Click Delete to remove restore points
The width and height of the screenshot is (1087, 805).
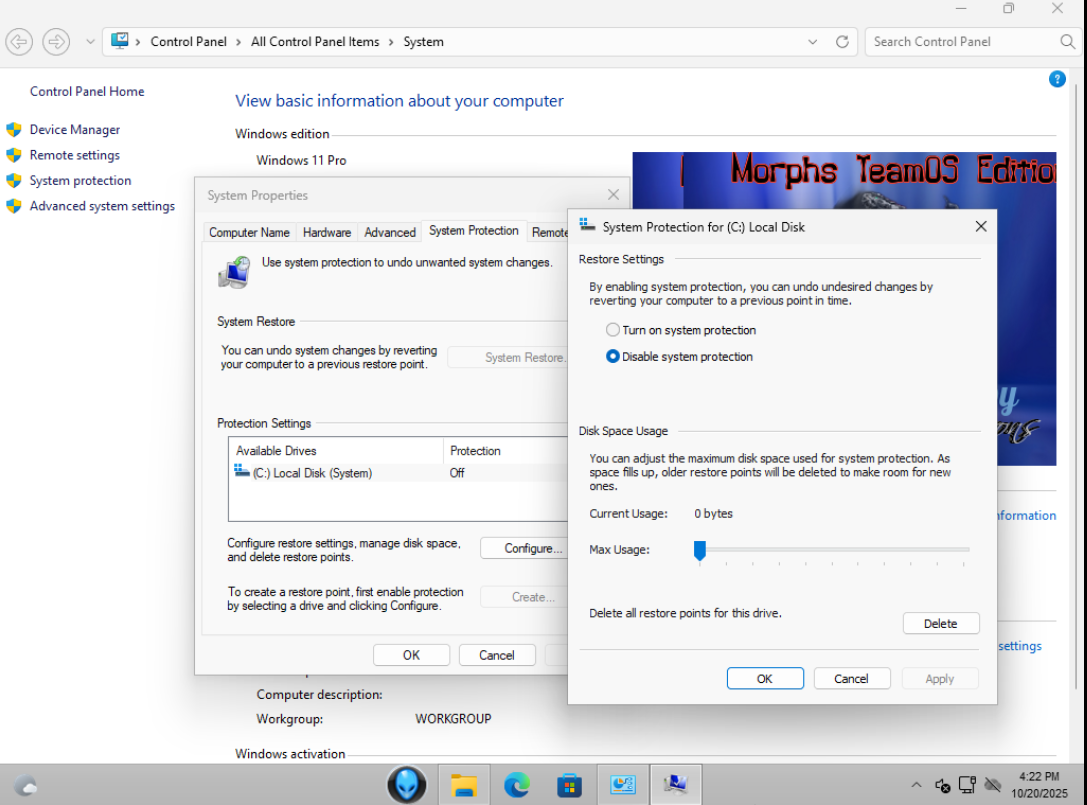pyautogui.click(x=941, y=623)
